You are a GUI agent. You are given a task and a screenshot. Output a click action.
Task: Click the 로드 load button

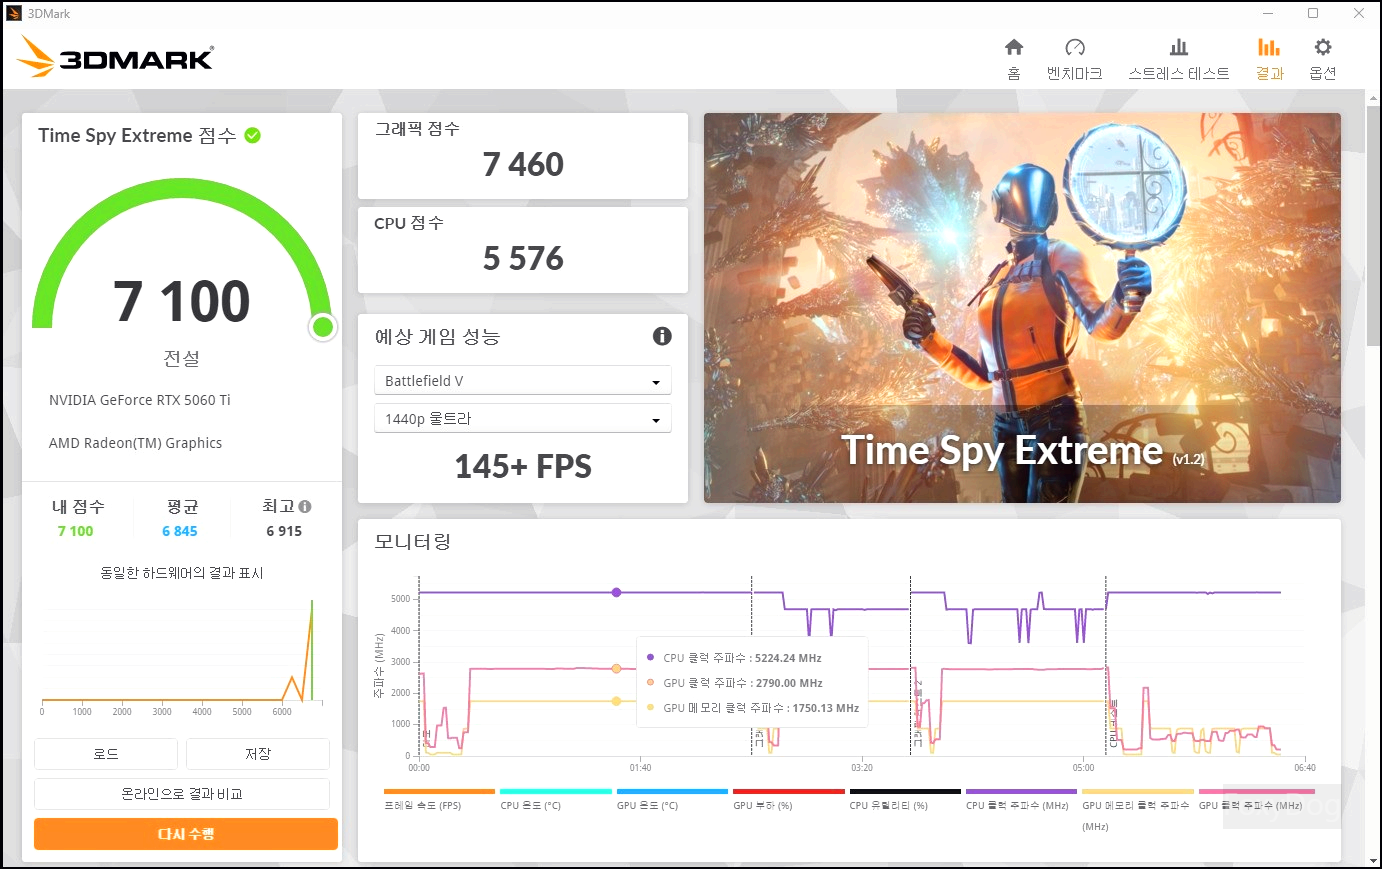point(106,754)
